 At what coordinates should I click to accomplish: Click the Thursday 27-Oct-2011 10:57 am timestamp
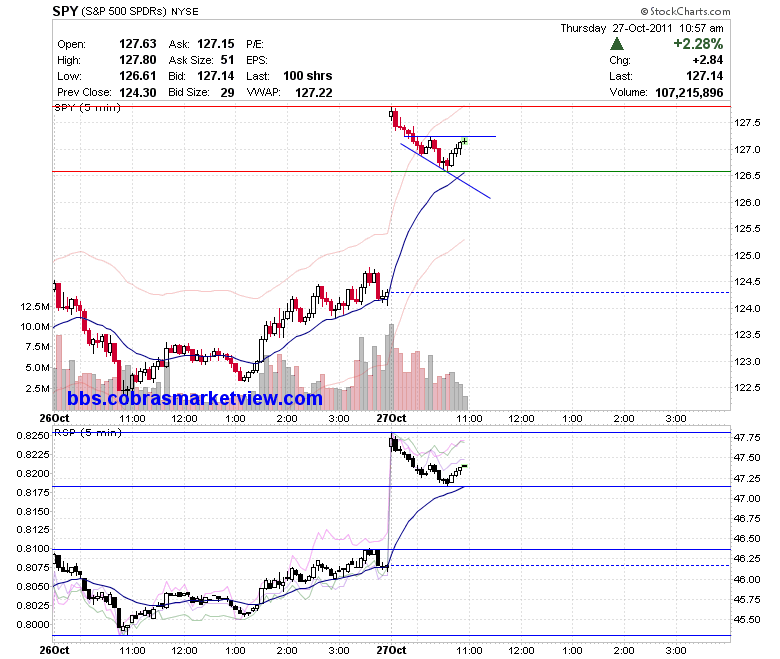[x=642, y=28]
